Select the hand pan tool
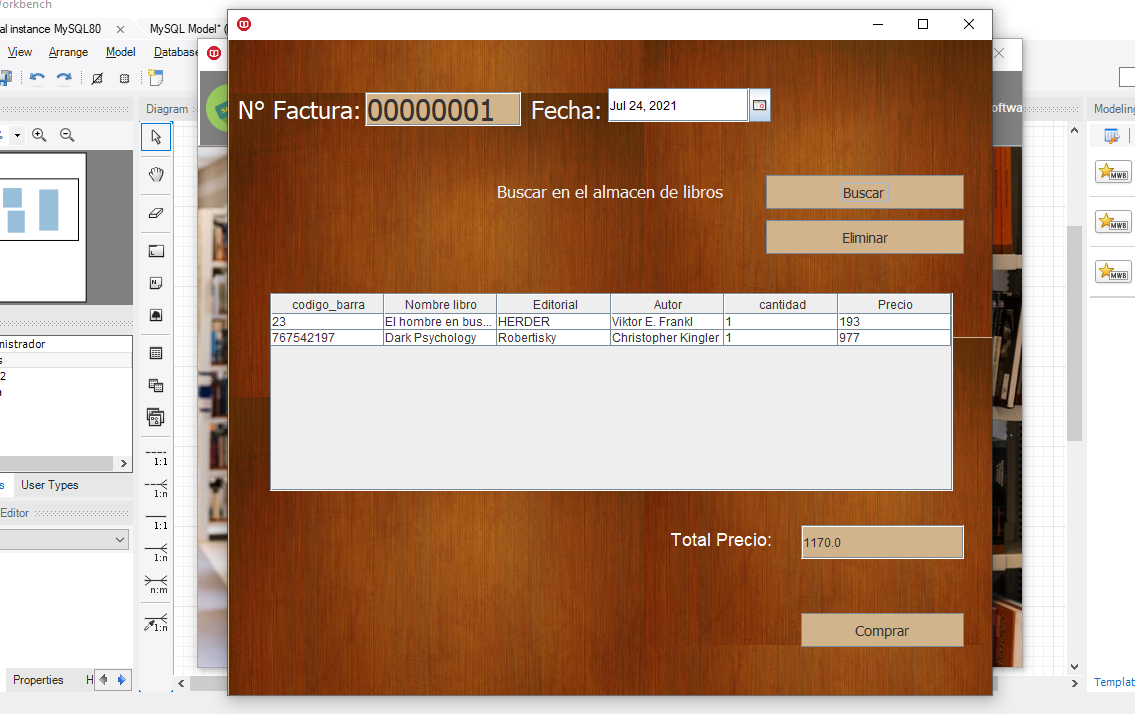1135x714 pixels. point(156,175)
